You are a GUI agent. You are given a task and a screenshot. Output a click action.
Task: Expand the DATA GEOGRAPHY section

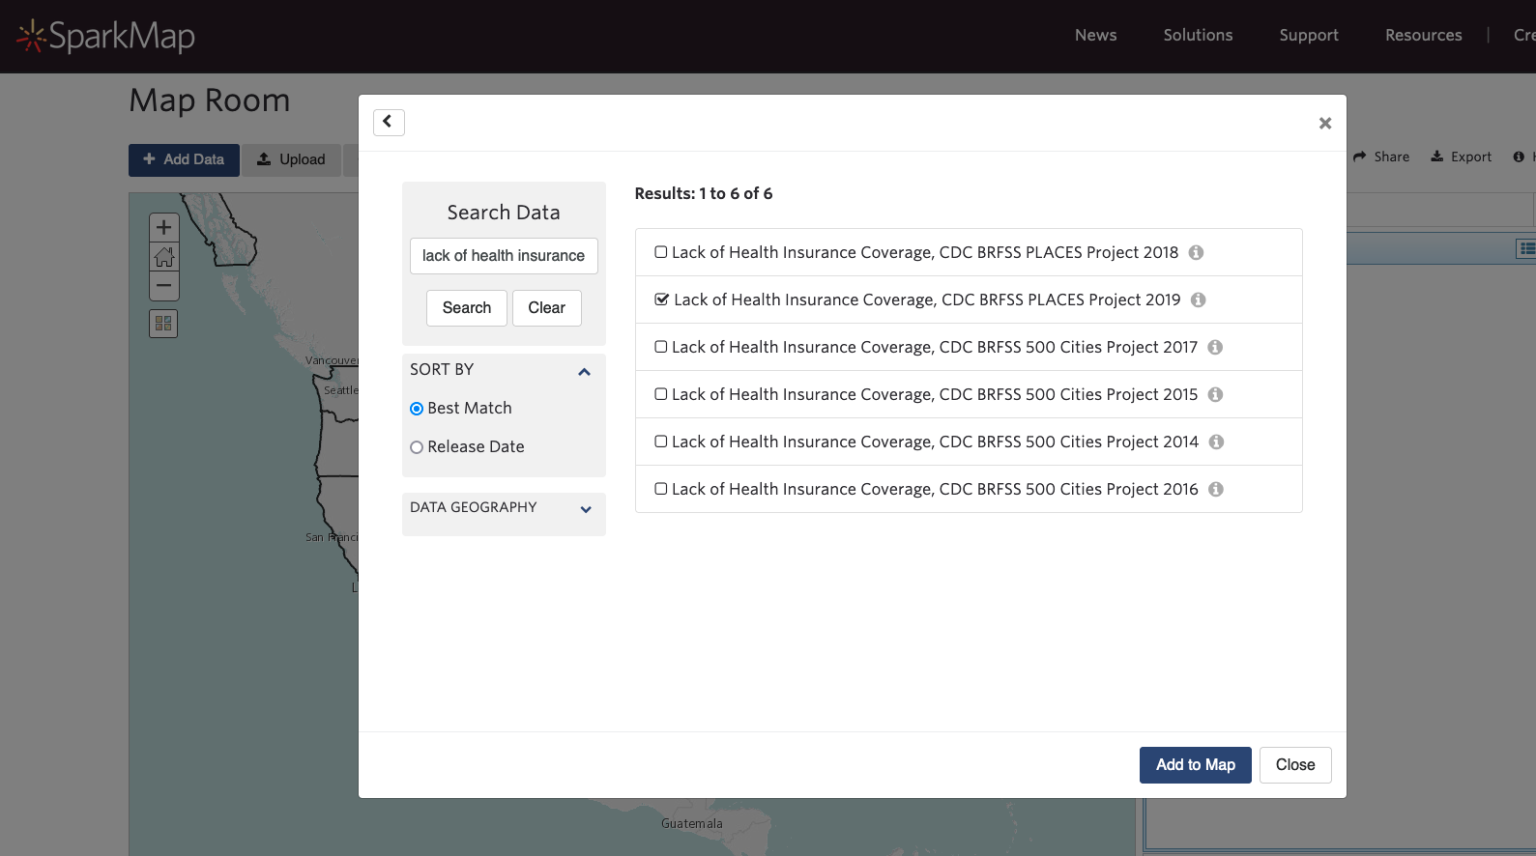(x=585, y=509)
